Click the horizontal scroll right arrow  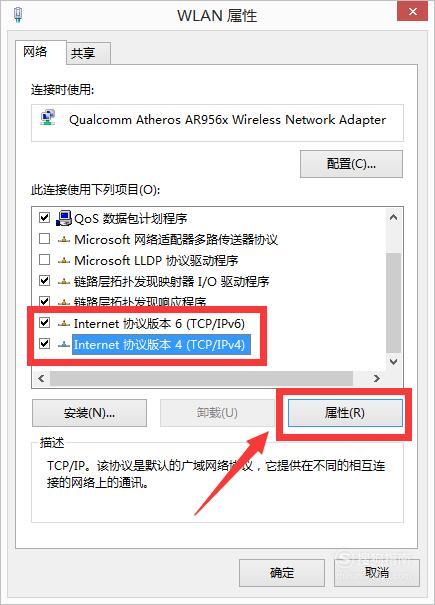377,379
